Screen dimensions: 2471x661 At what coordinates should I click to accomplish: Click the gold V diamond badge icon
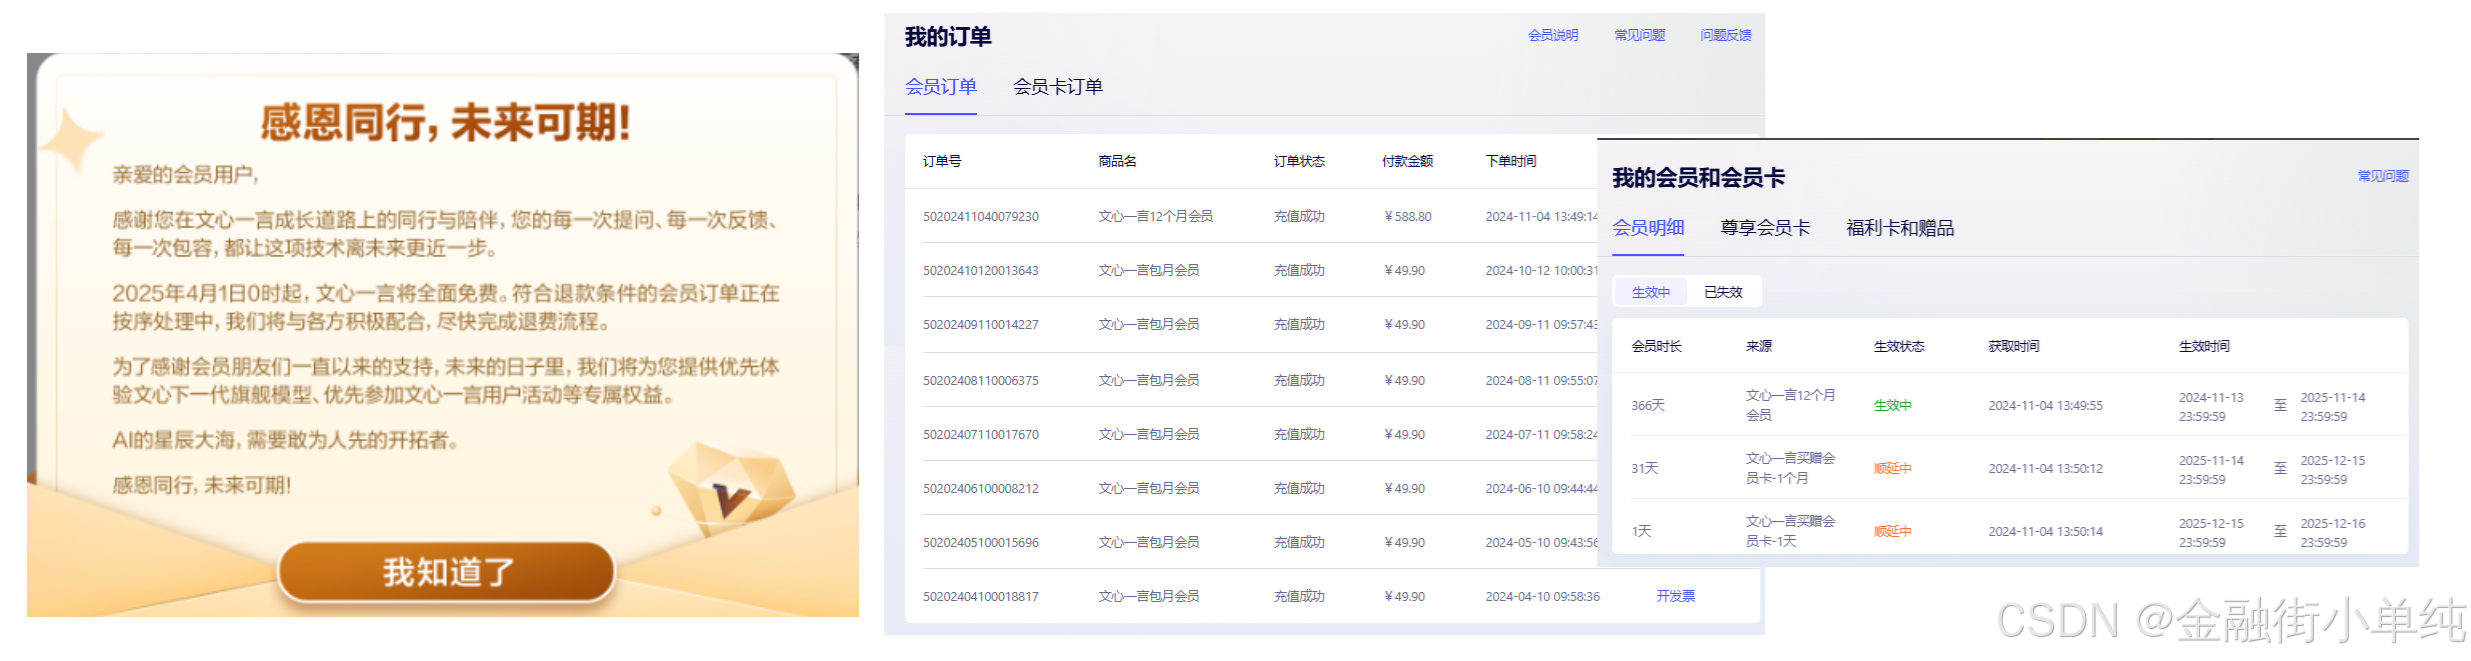[x=730, y=490]
